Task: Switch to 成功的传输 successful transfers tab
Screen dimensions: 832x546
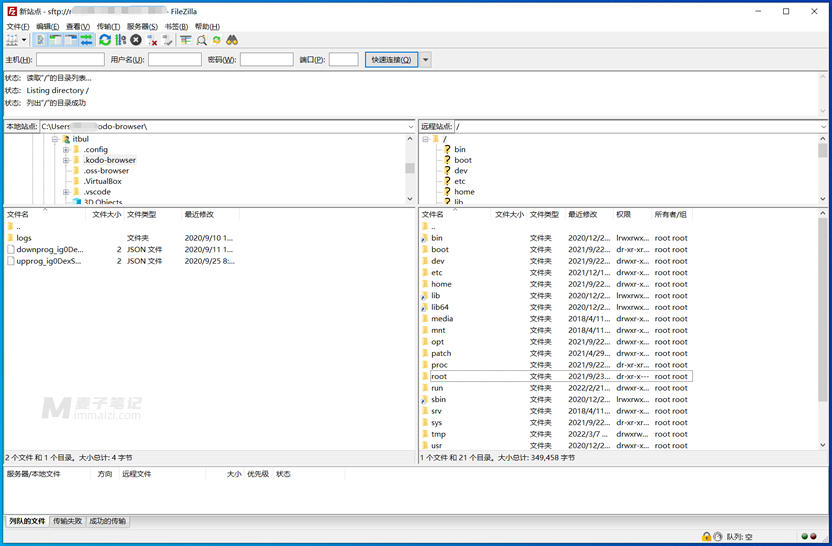Action: 108,521
